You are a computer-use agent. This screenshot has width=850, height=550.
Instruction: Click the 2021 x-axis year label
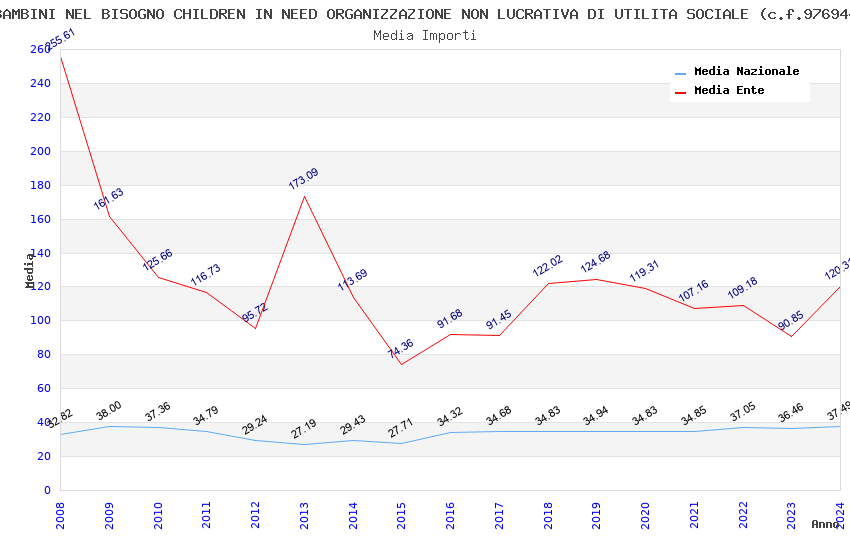coord(694,515)
